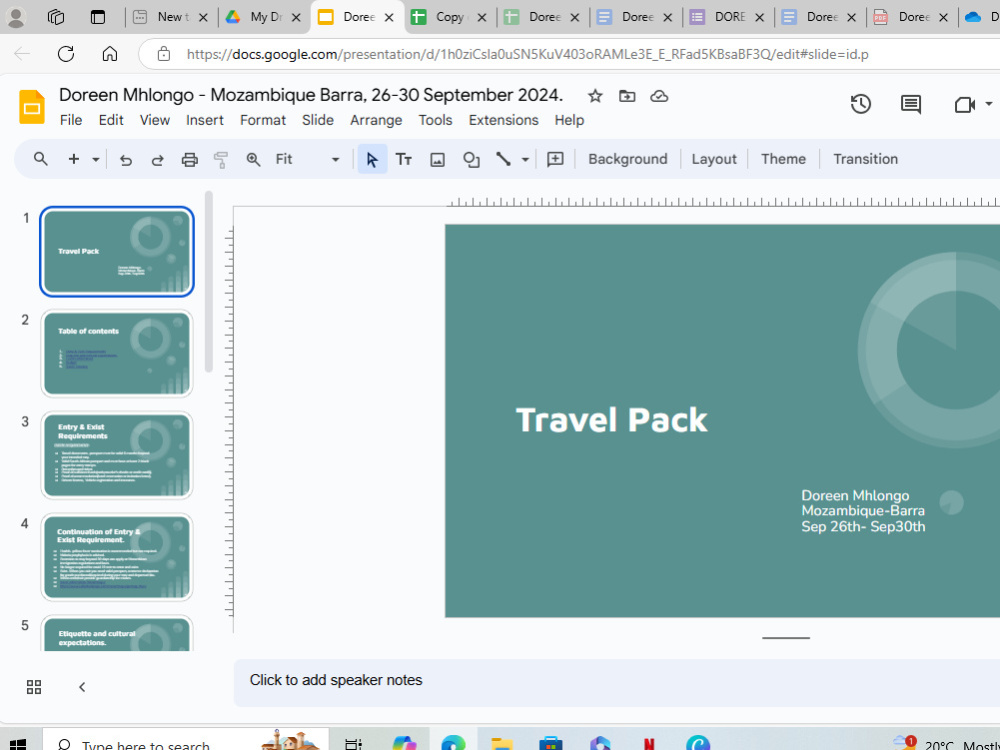The width and height of the screenshot is (1000, 750).
Task: Click the browser home button
Action: (110, 54)
